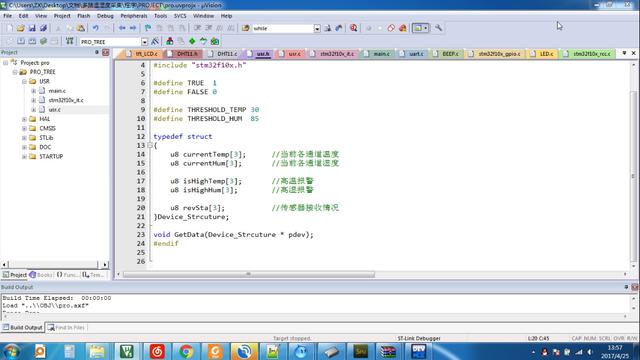Click the paste icon in toolbar

coord(81,28)
